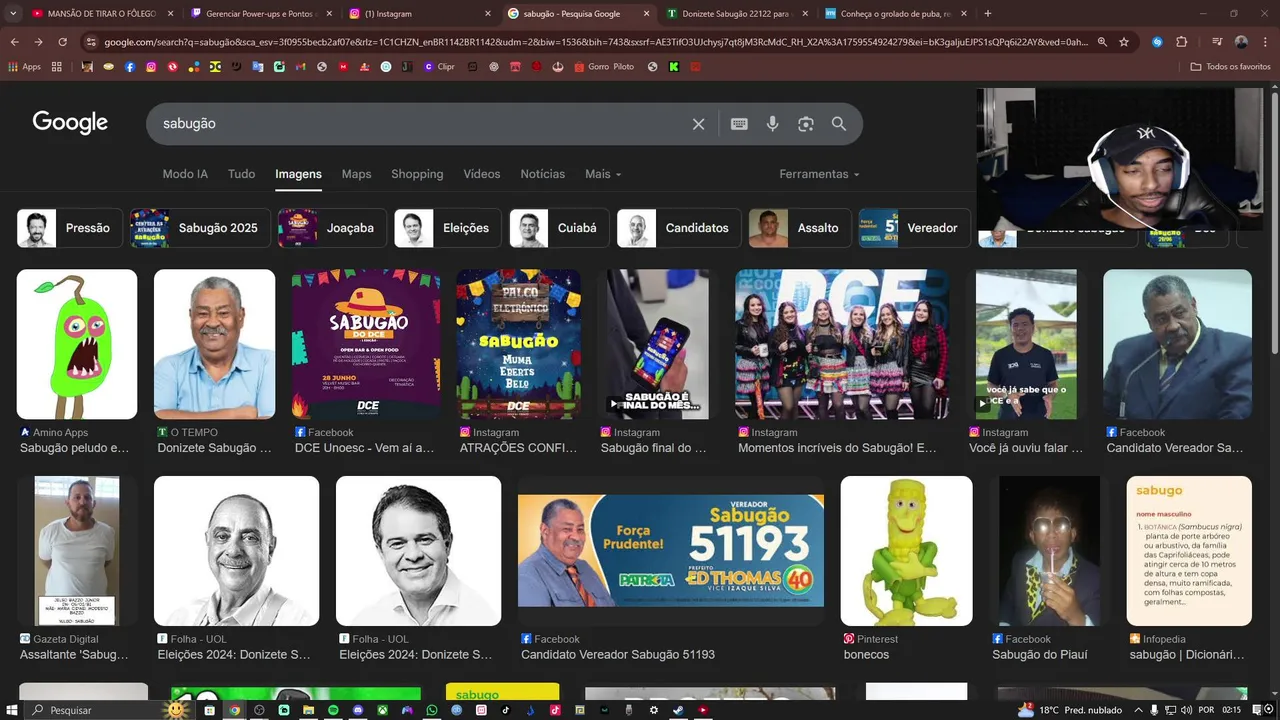
Task: Open yellow corn toy bonecos image
Action: click(x=906, y=551)
